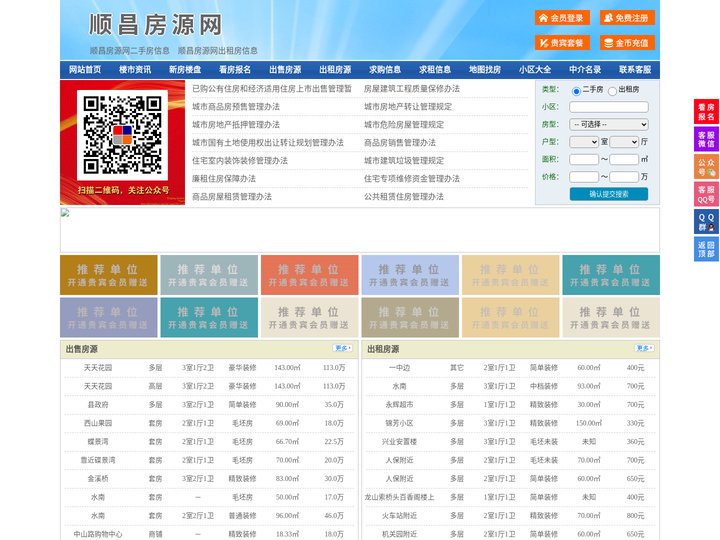The width and height of the screenshot is (720, 540).
Task: Open the 室 count dropdown
Action: (x=584, y=142)
